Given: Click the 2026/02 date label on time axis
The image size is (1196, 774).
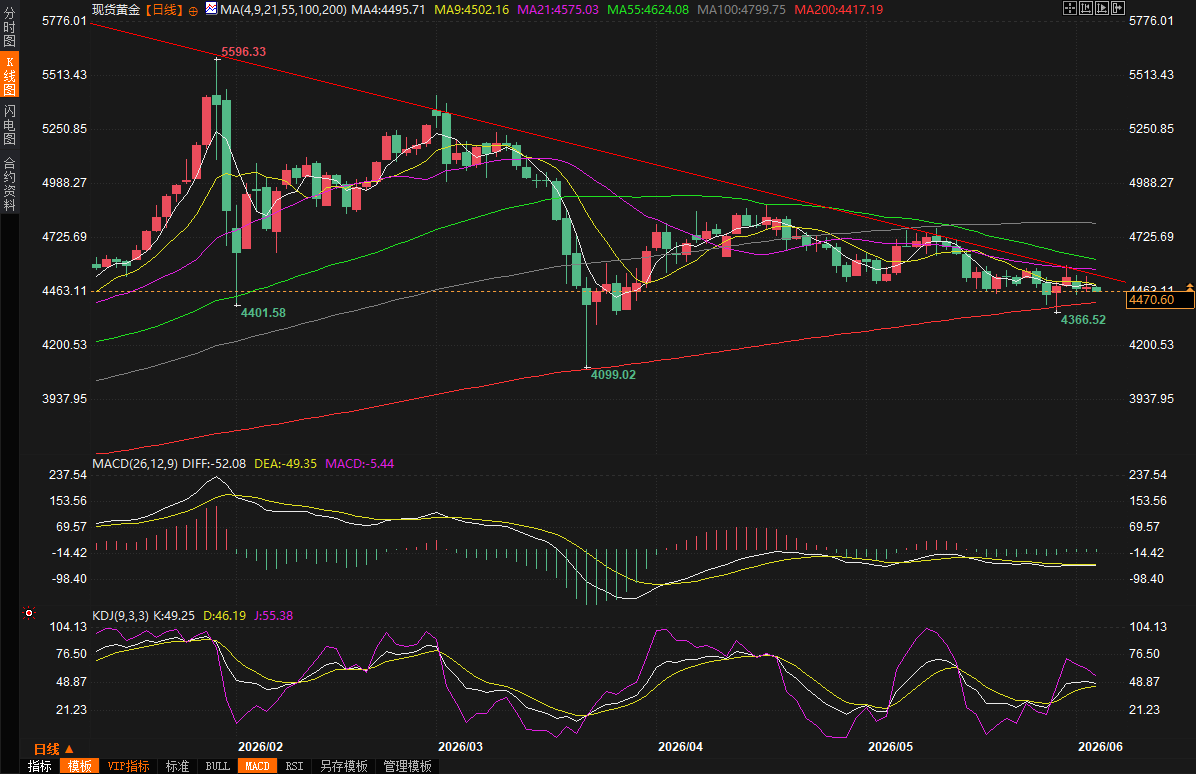Looking at the screenshot, I should [260, 747].
